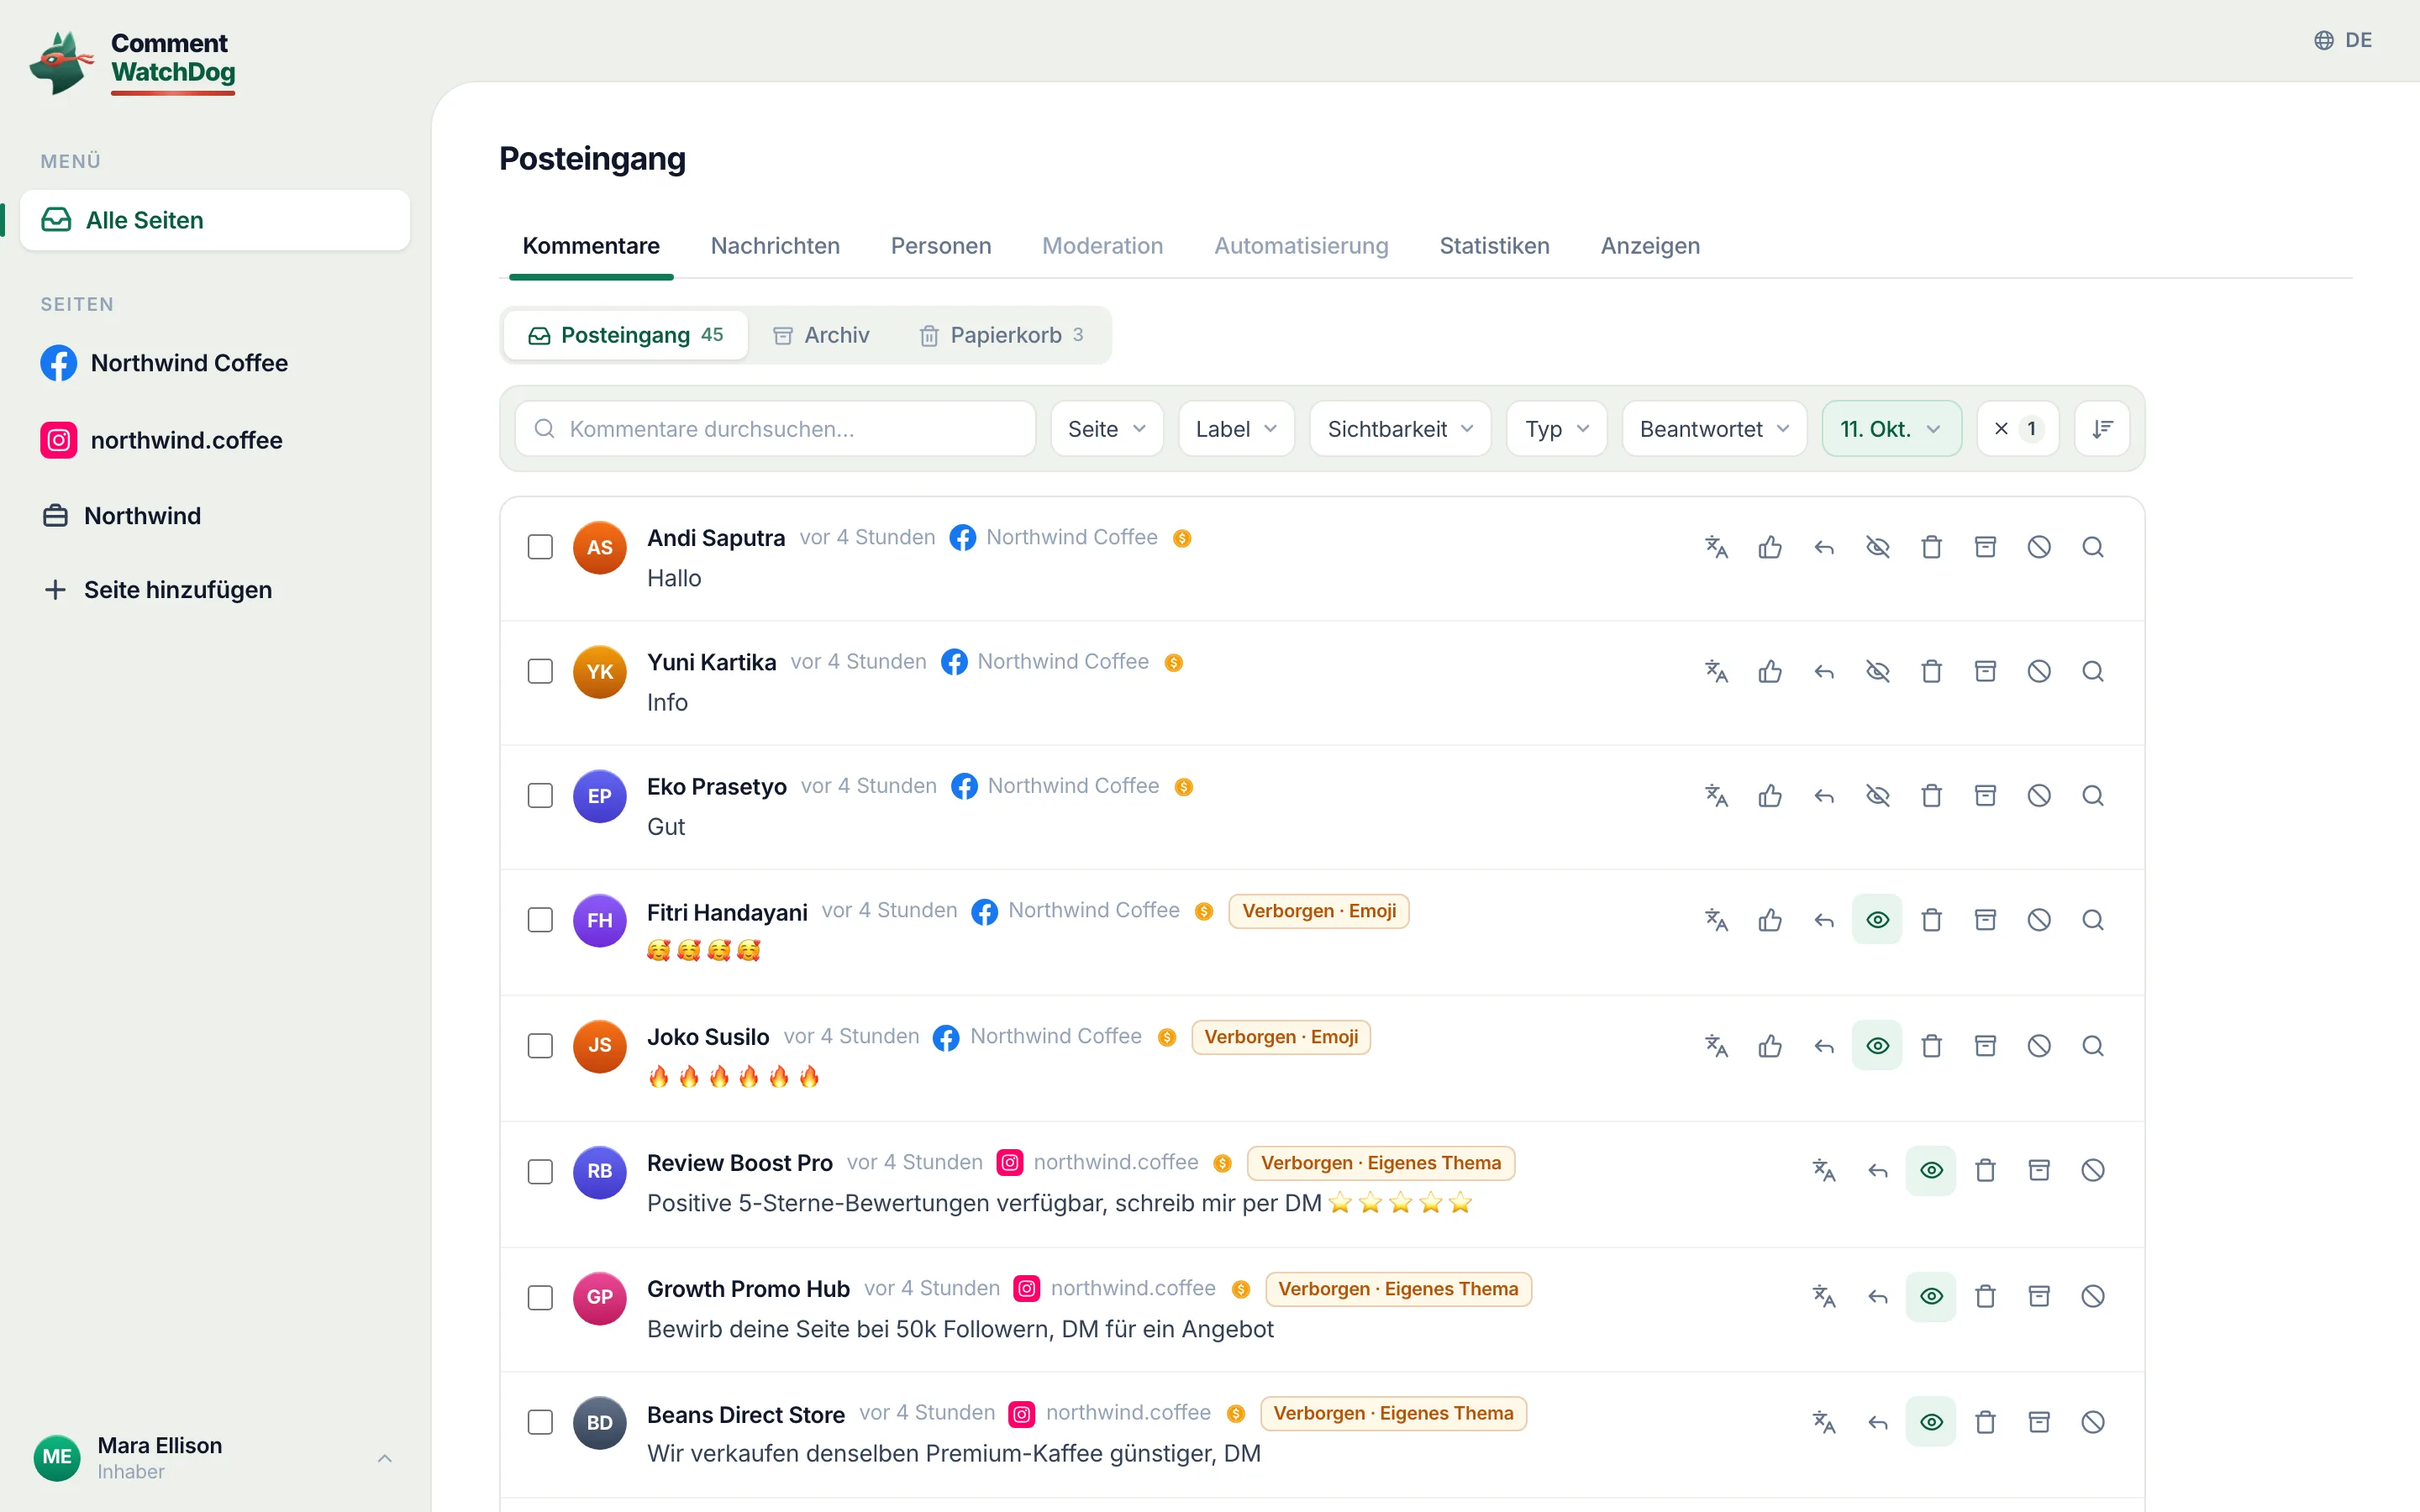Click Seite hinzufügen in sidebar
The image size is (2420, 1512).
158,590
